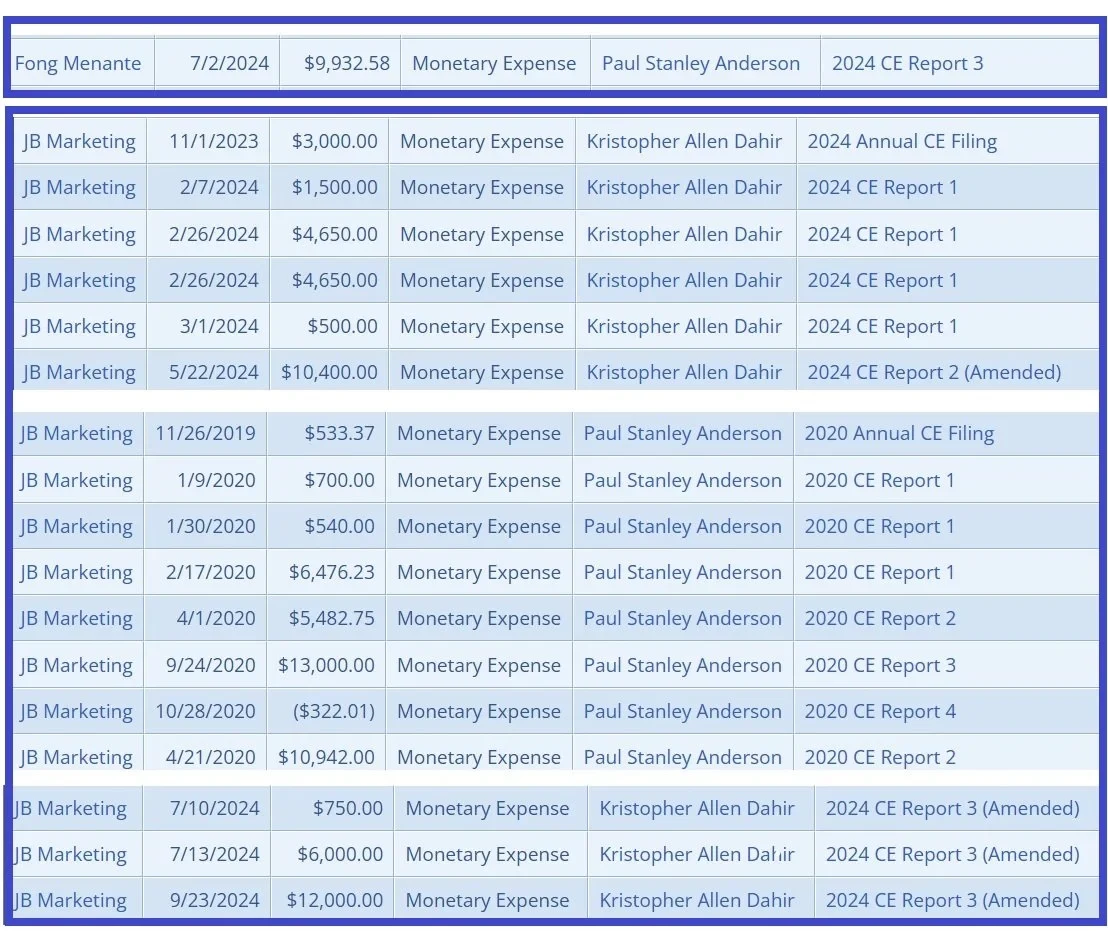
Task: Select the $9,932.58 amount cell
Action: coord(347,64)
